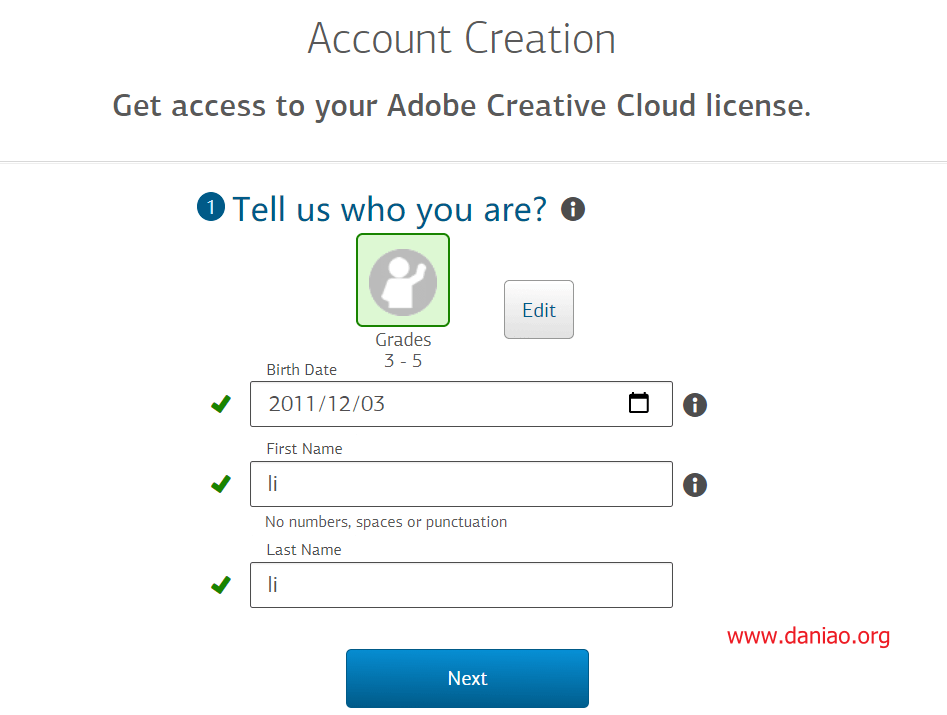Proceed with the blue Next button

[x=467, y=678]
